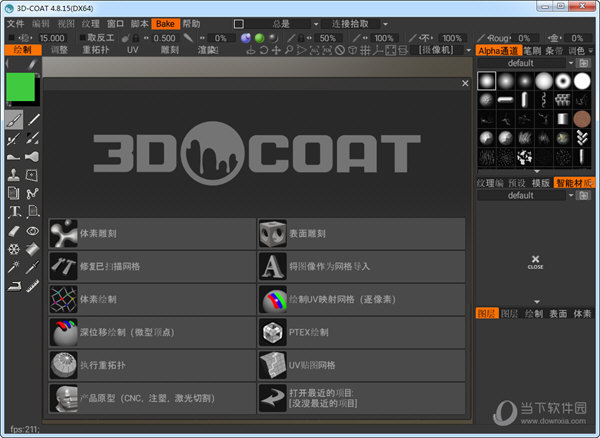Viewport: 600px width, 438px height.
Task: Click the voxel painting mesh icon (体素绘制)
Action: pos(64,300)
